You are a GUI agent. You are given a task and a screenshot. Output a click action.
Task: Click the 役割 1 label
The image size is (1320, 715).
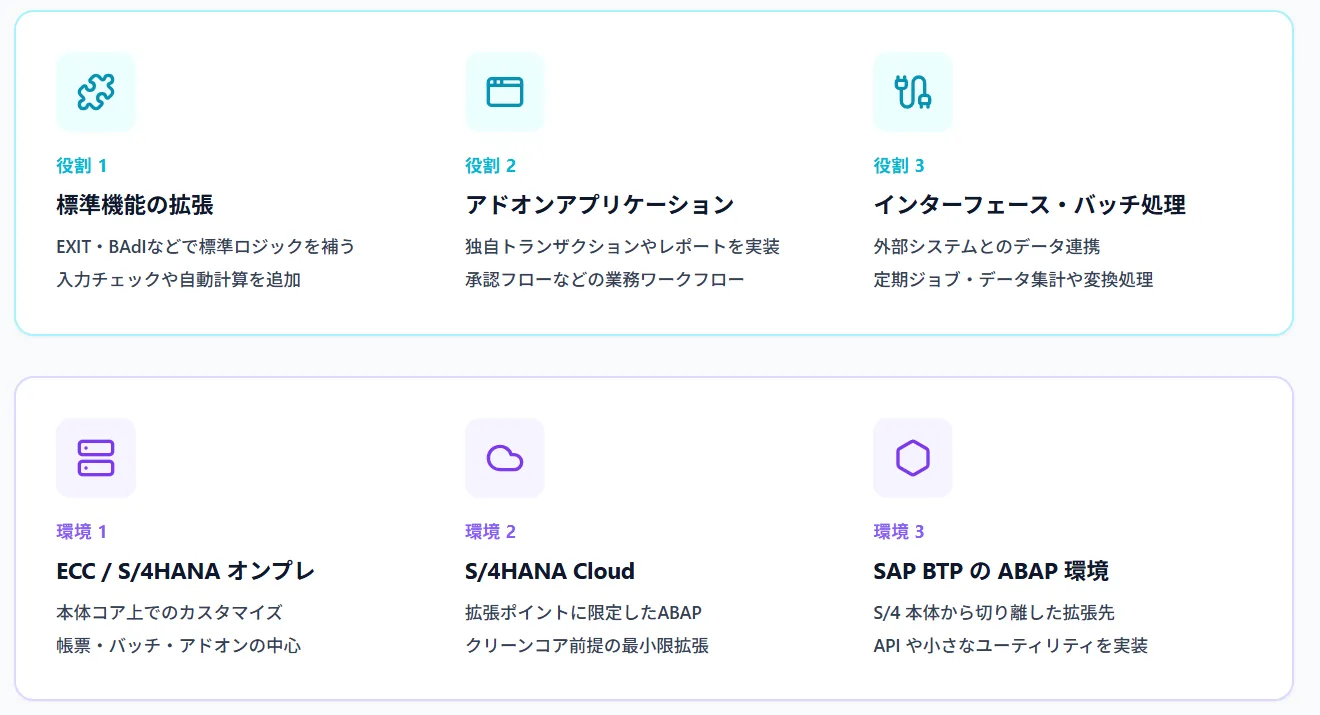tap(82, 166)
